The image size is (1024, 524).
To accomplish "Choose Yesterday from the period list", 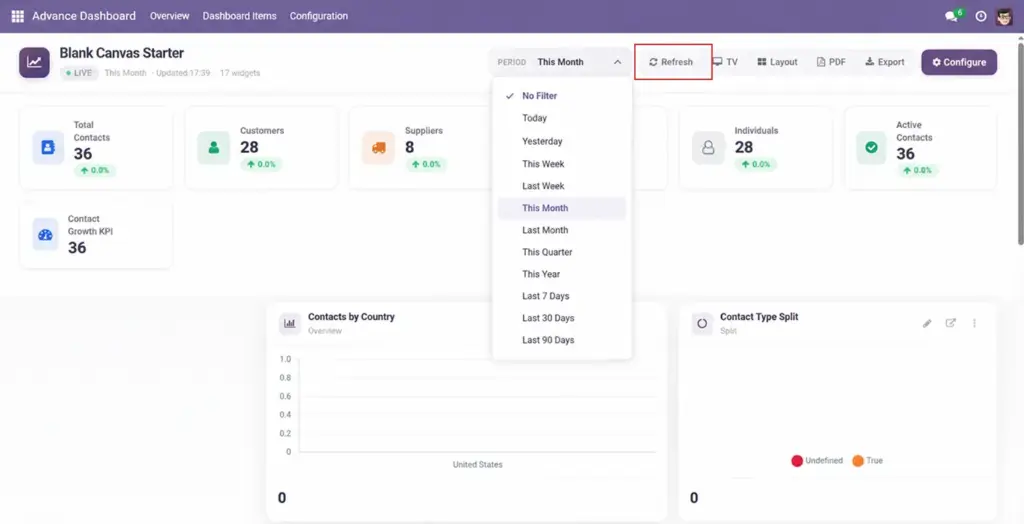I will pyautogui.click(x=562, y=141).
